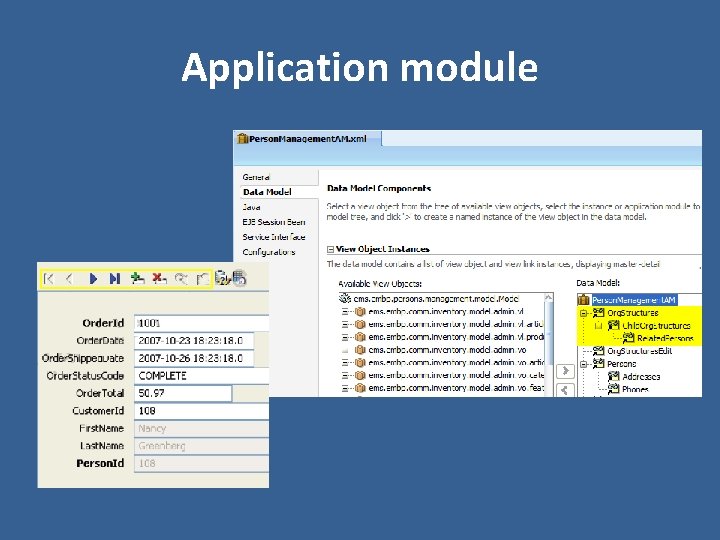Image resolution: width=720 pixels, height=540 pixels.
Task: Select PersonManagementAM root in Data Model
Action: click(634, 300)
